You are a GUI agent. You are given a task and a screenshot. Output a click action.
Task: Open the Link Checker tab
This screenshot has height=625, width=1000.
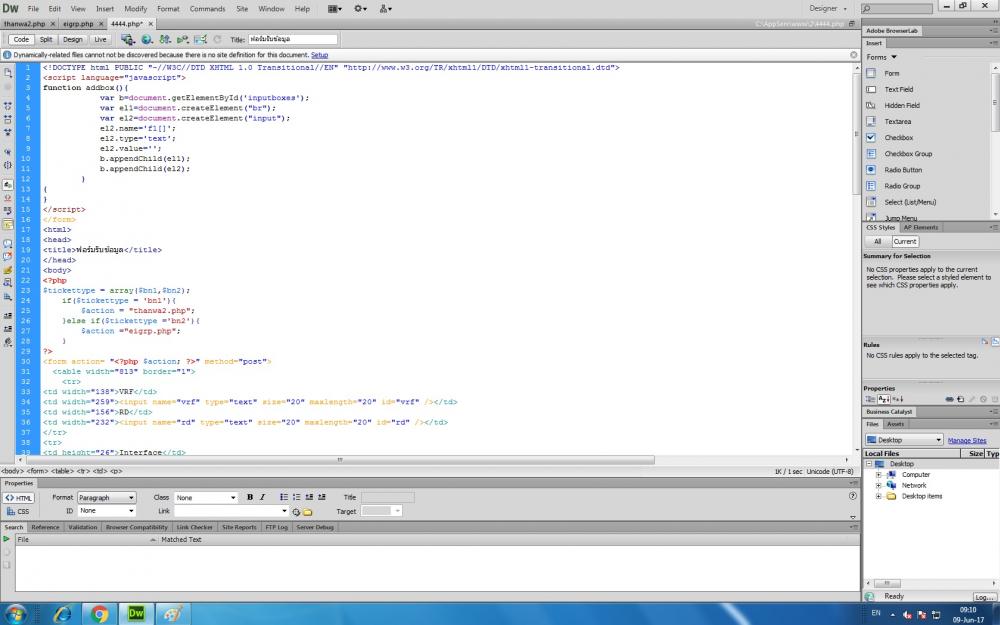click(x=195, y=527)
